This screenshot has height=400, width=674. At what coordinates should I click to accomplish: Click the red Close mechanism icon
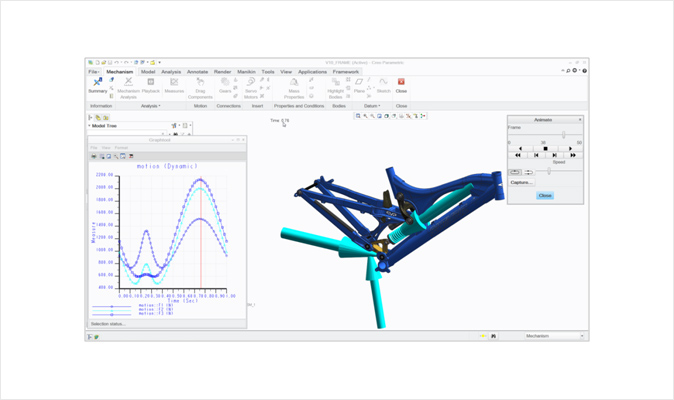click(401, 82)
